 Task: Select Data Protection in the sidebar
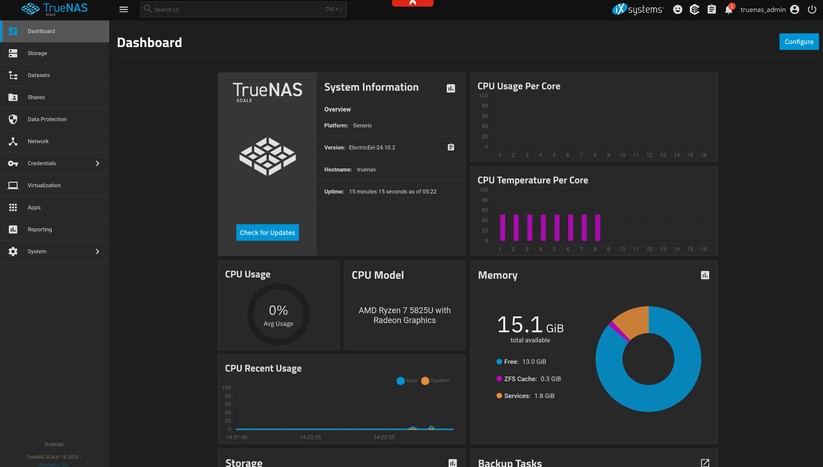[46, 119]
